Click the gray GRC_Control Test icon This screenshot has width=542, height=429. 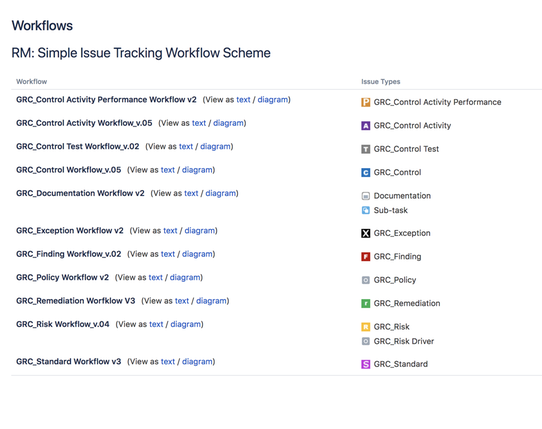(x=365, y=149)
